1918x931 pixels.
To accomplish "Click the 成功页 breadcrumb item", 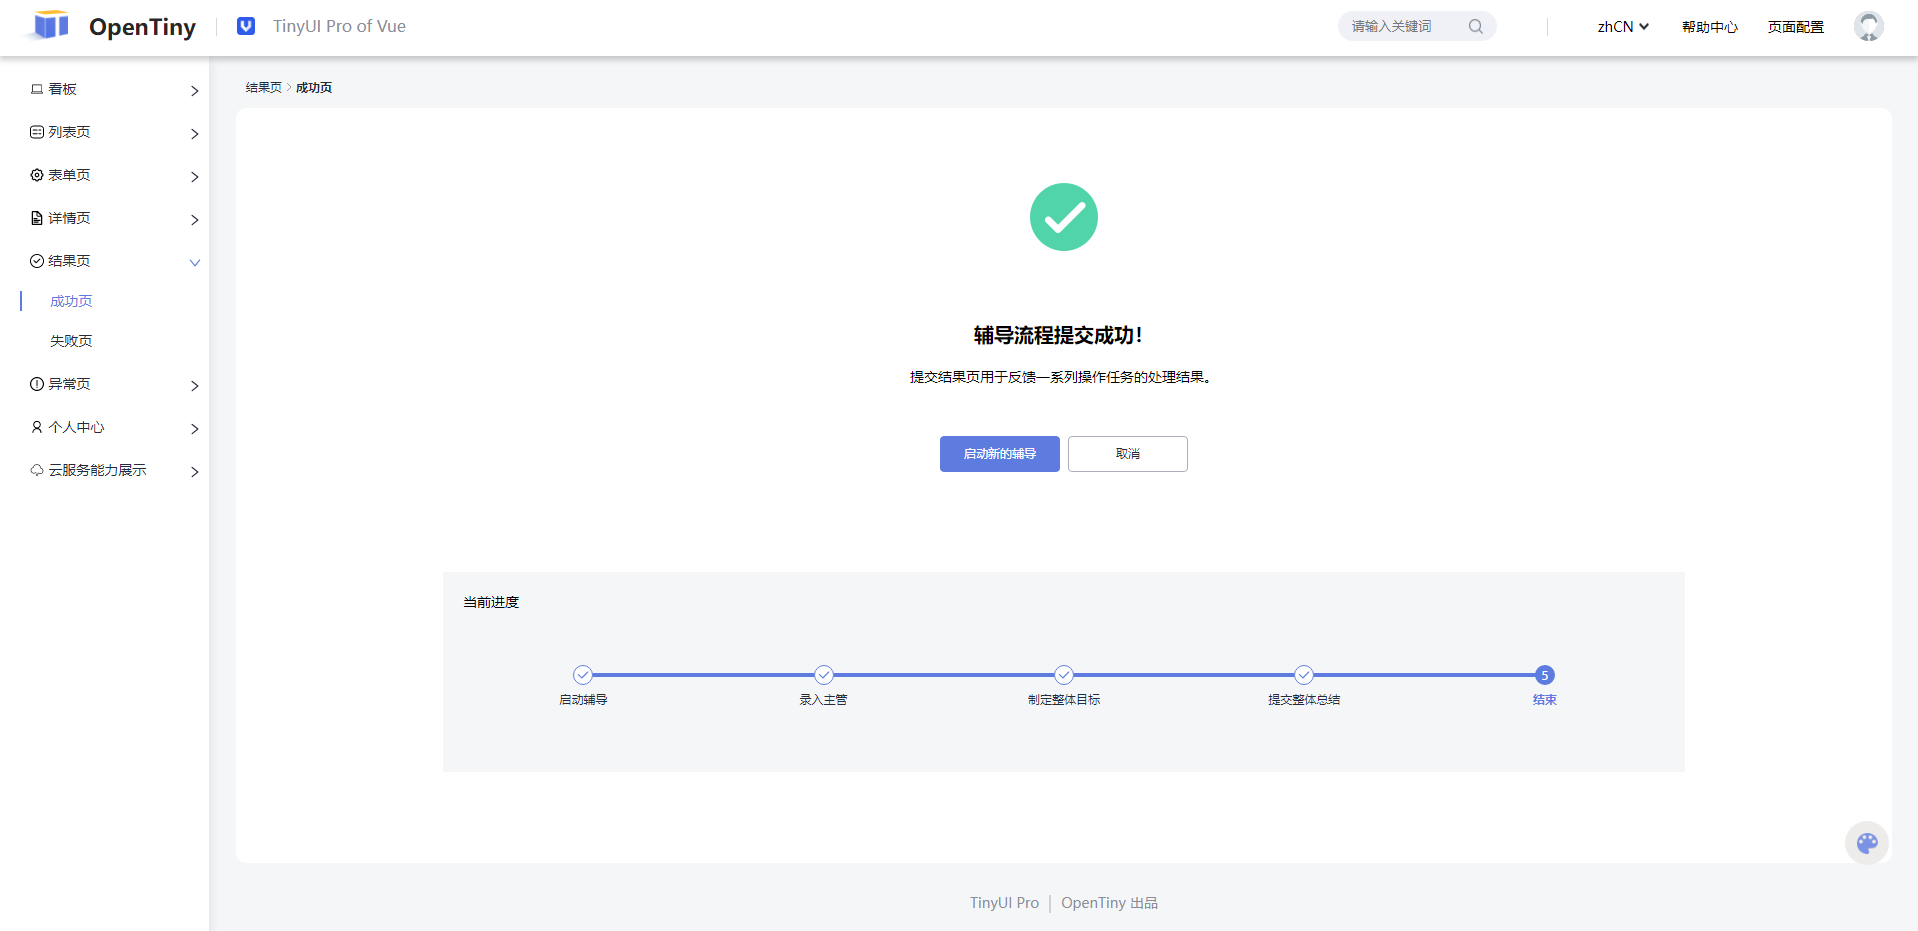I will tap(314, 88).
